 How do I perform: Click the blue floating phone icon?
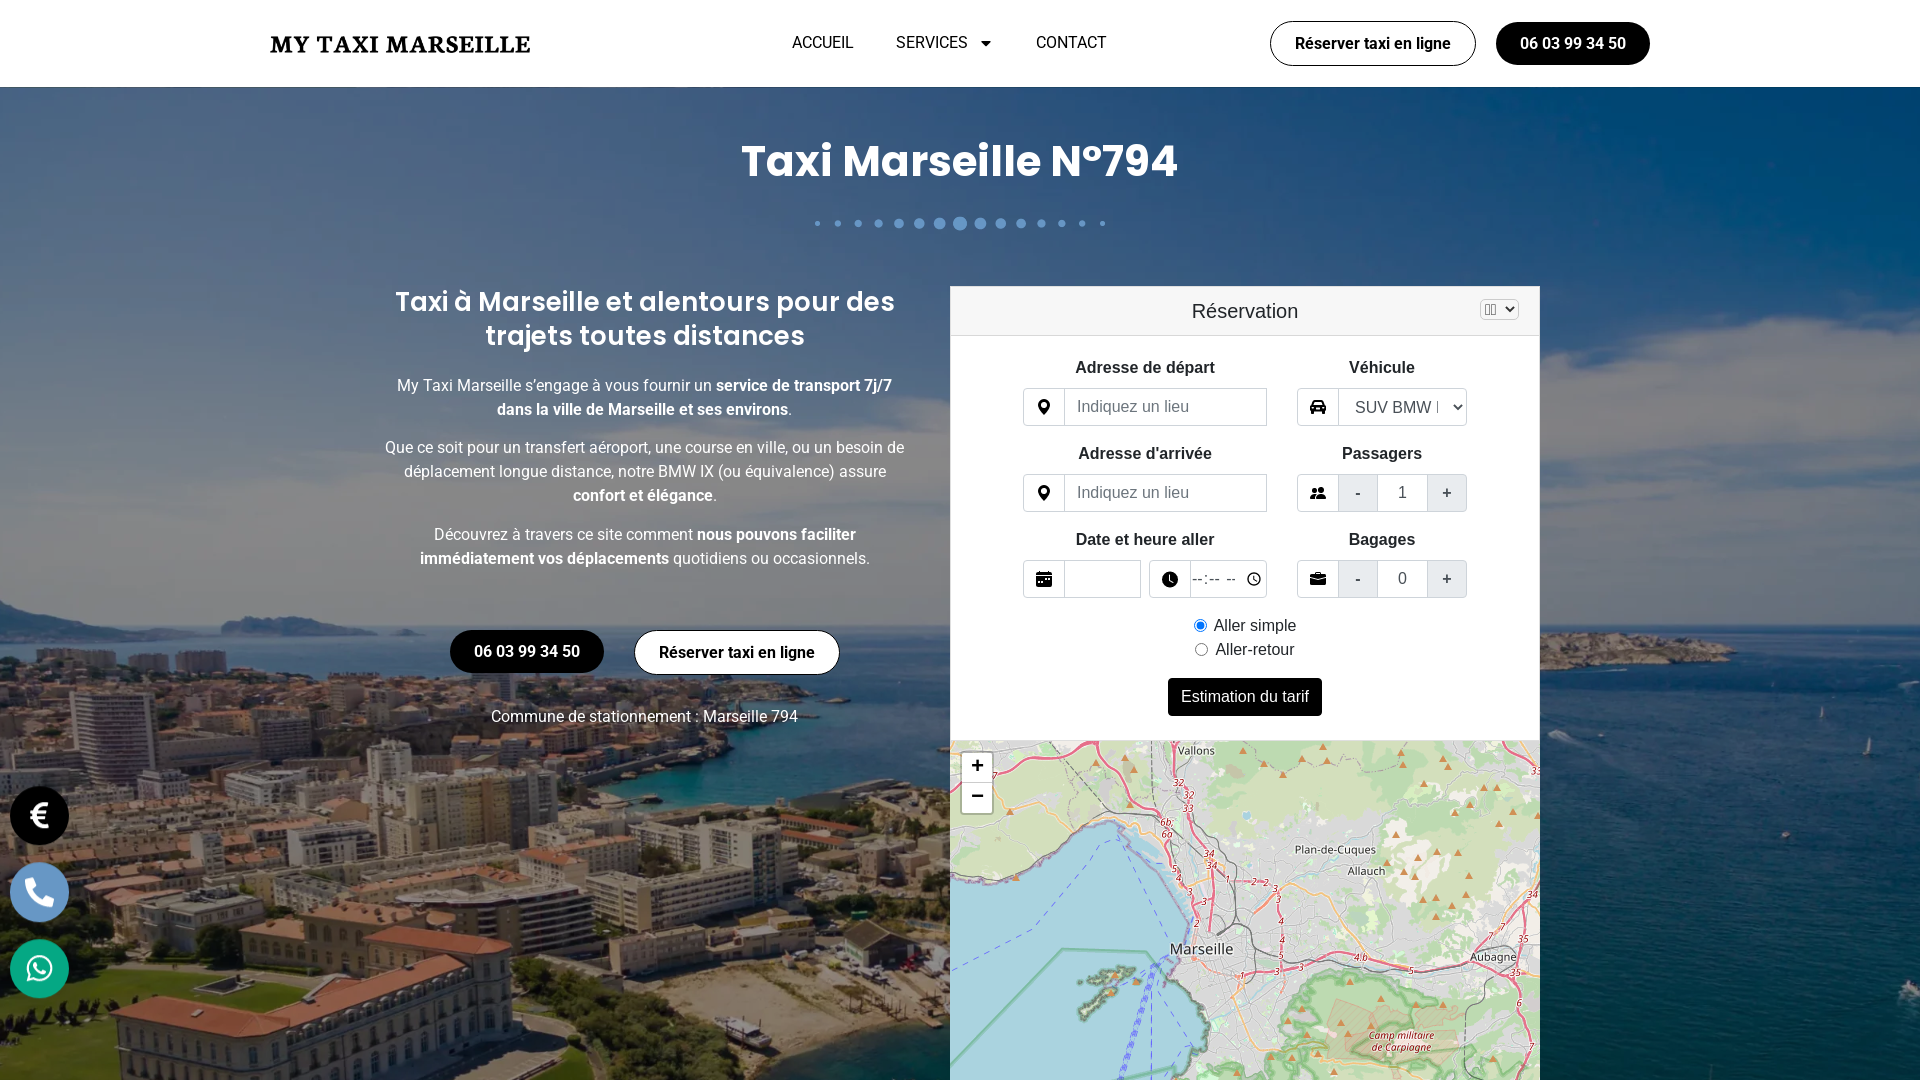pyautogui.click(x=39, y=892)
